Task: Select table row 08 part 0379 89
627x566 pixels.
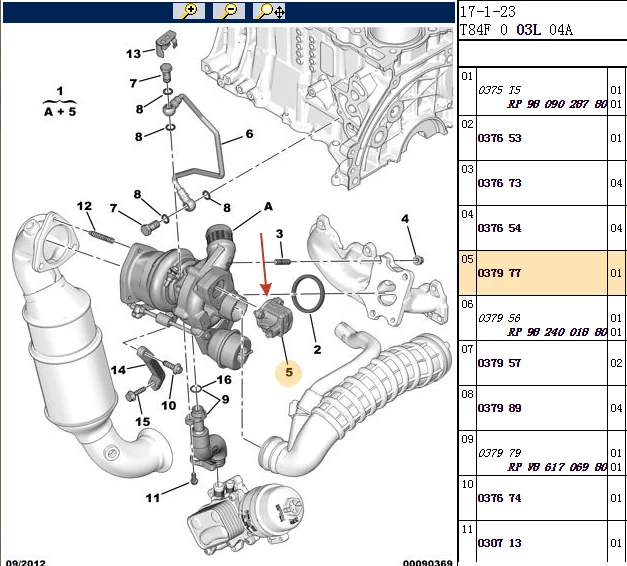Action: [542, 408]
